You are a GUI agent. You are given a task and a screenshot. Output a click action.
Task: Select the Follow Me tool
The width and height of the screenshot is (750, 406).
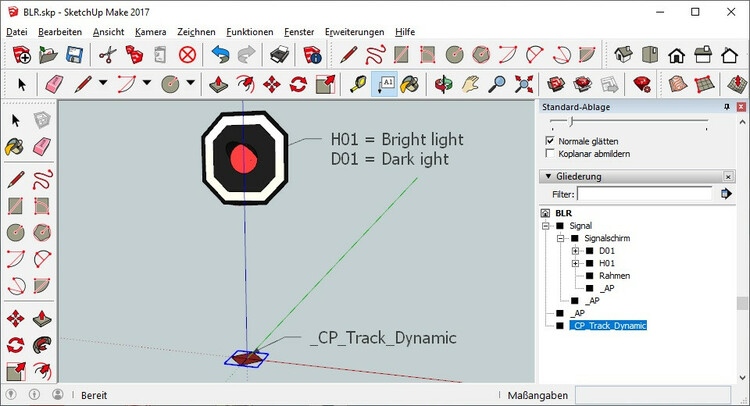coord(42,344)
